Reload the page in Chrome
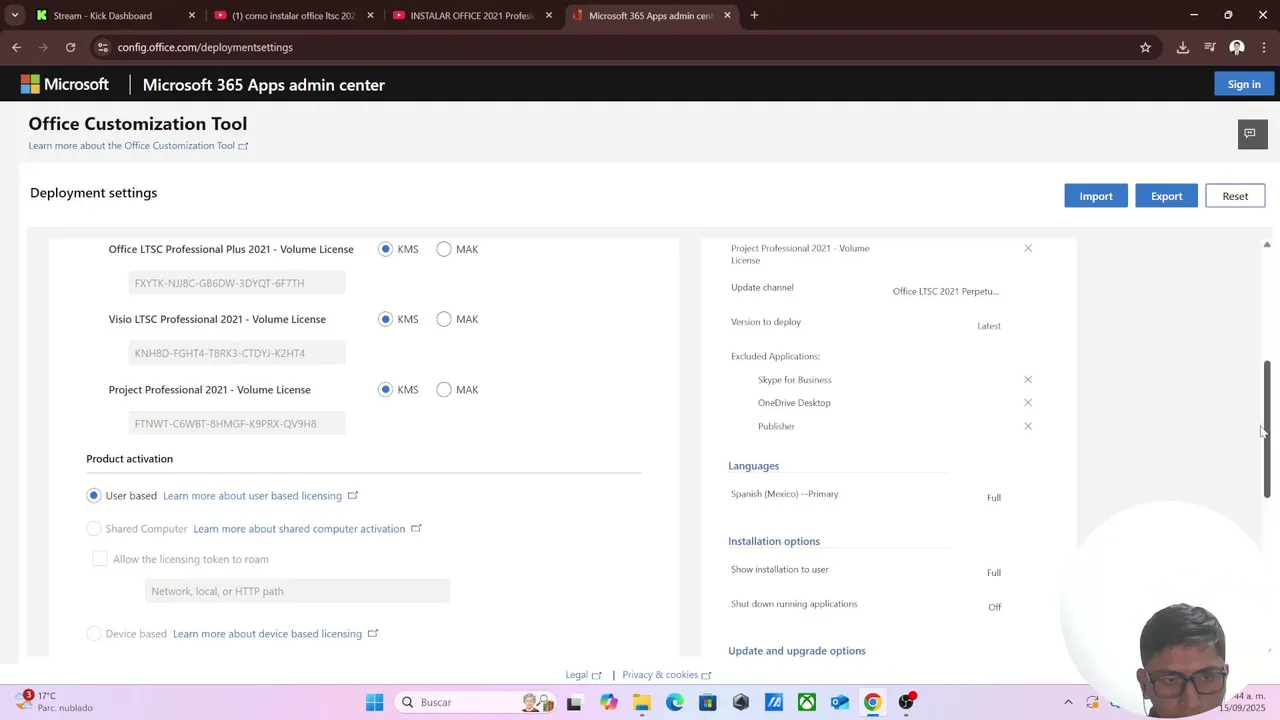Viewport: 1280px width, 720px height. 70,47
